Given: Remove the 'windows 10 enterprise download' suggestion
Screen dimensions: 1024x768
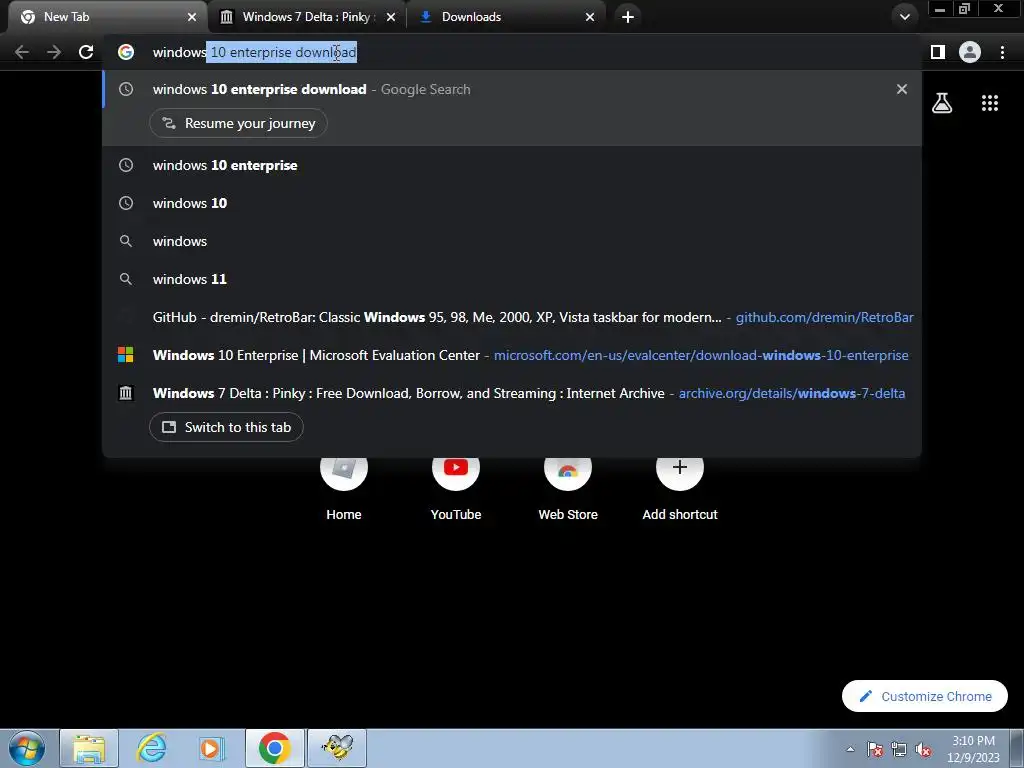Looking at the screenshot, I should point(902,89).
